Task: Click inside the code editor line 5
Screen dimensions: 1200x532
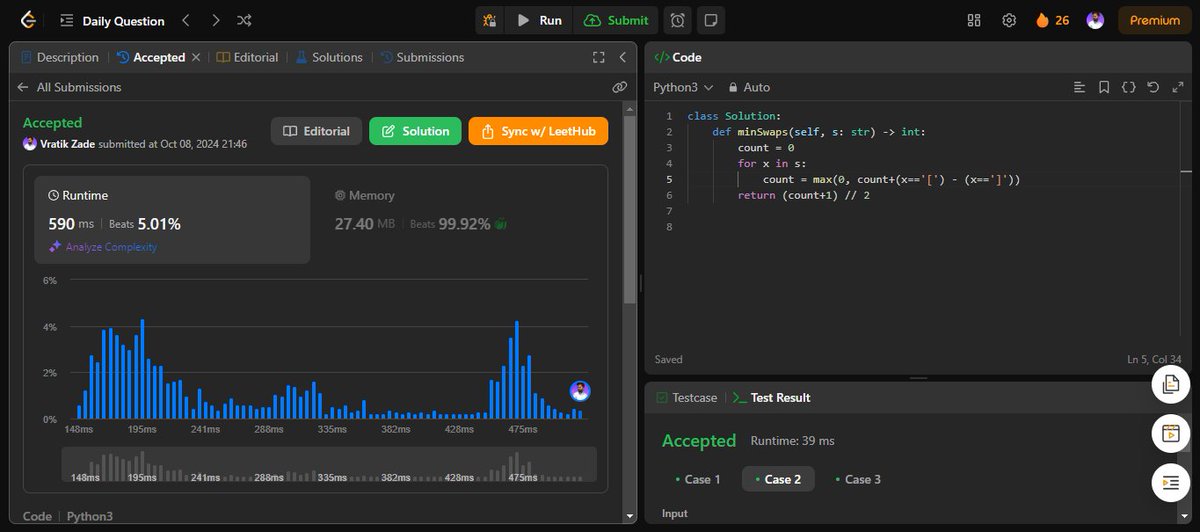Action: [890, 179]
